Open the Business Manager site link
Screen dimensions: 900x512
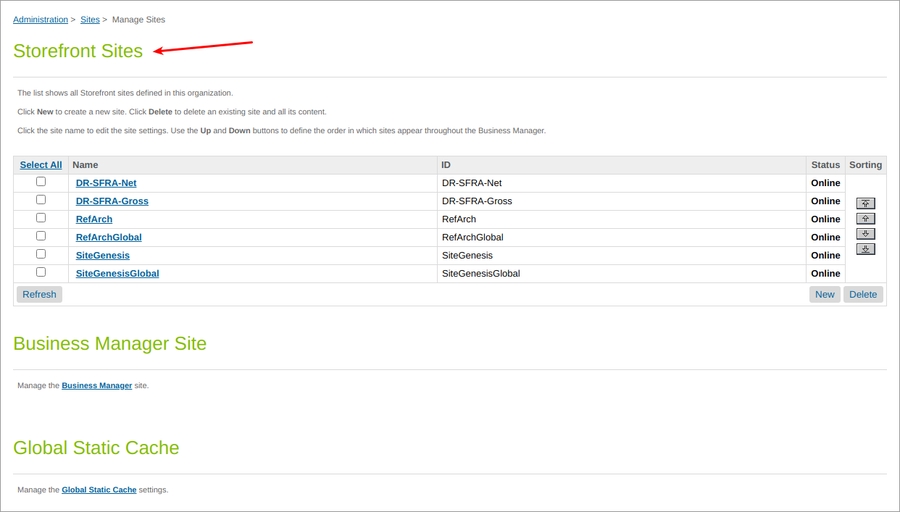pyautogui.click(x=97, y=386)
